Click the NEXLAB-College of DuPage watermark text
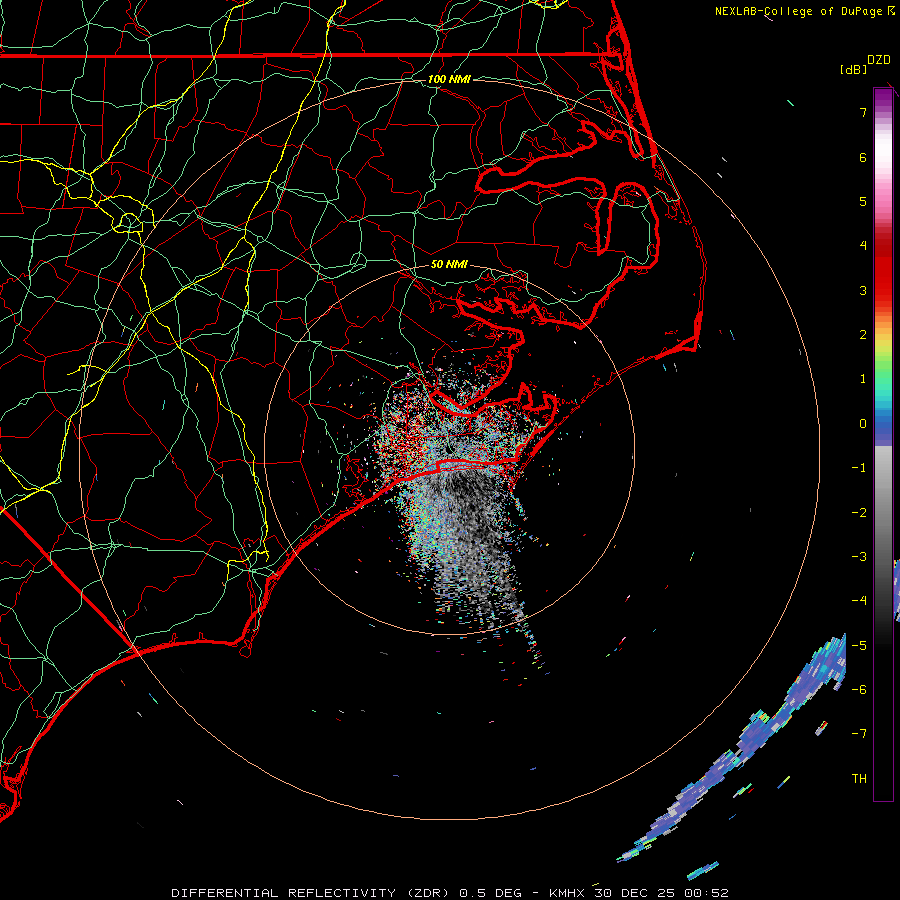900x900 pixels. coord(798,11)
